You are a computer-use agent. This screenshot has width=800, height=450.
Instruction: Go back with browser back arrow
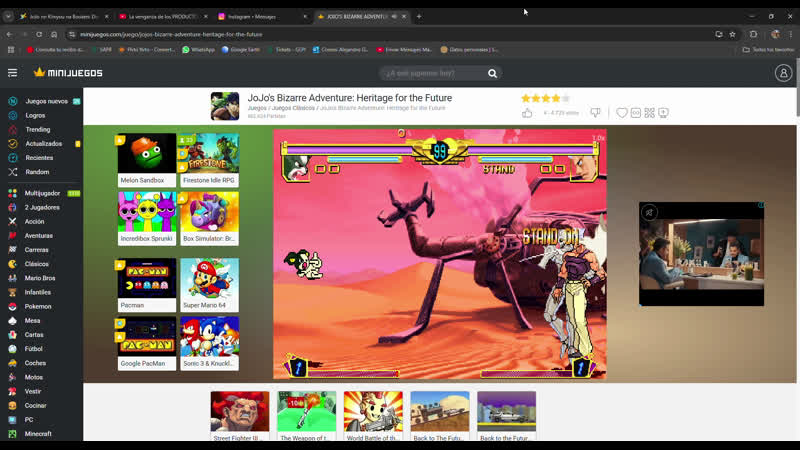pos(9,34)
